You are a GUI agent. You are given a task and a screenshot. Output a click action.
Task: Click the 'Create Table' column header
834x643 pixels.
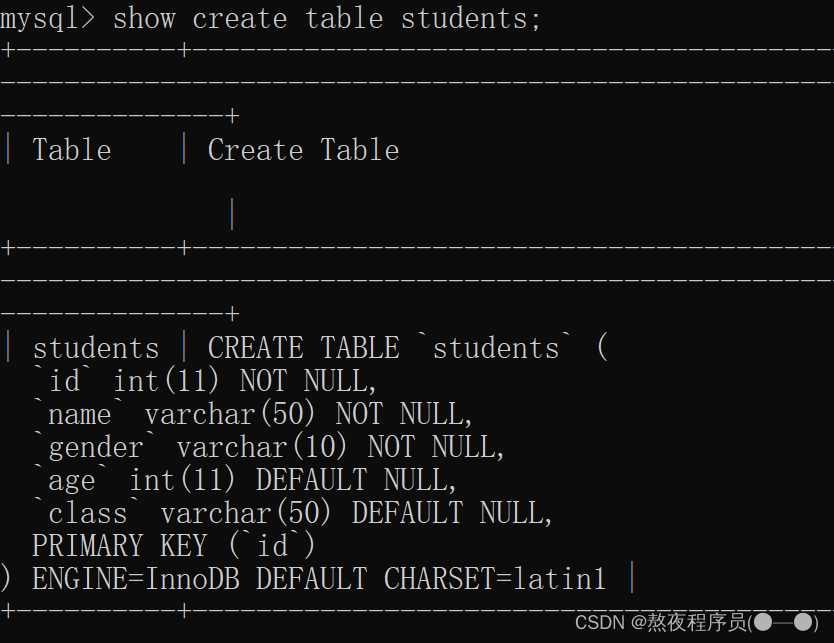(303, 150)
